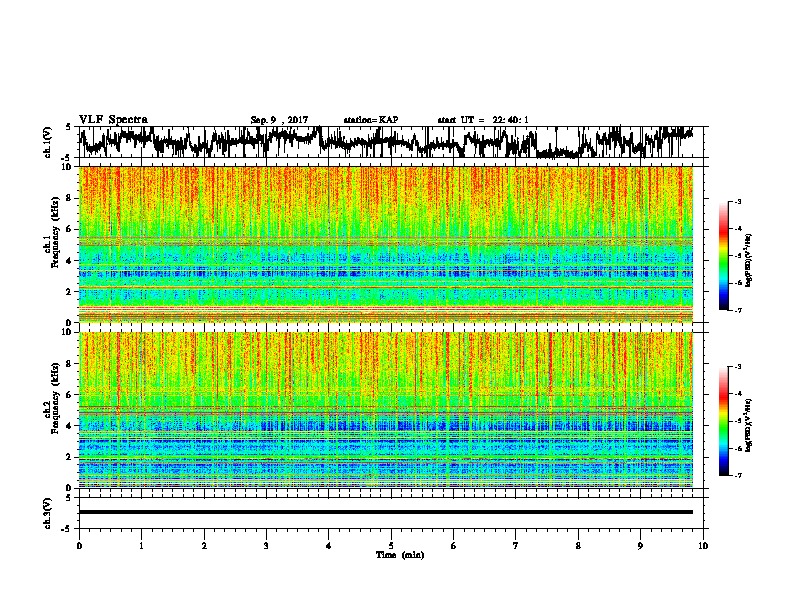Click the 8 kHz tick on ch.2 frequency axis
The width and height of the screenshot is (792, 612).
pyautogui.click(x=71, y=364)
